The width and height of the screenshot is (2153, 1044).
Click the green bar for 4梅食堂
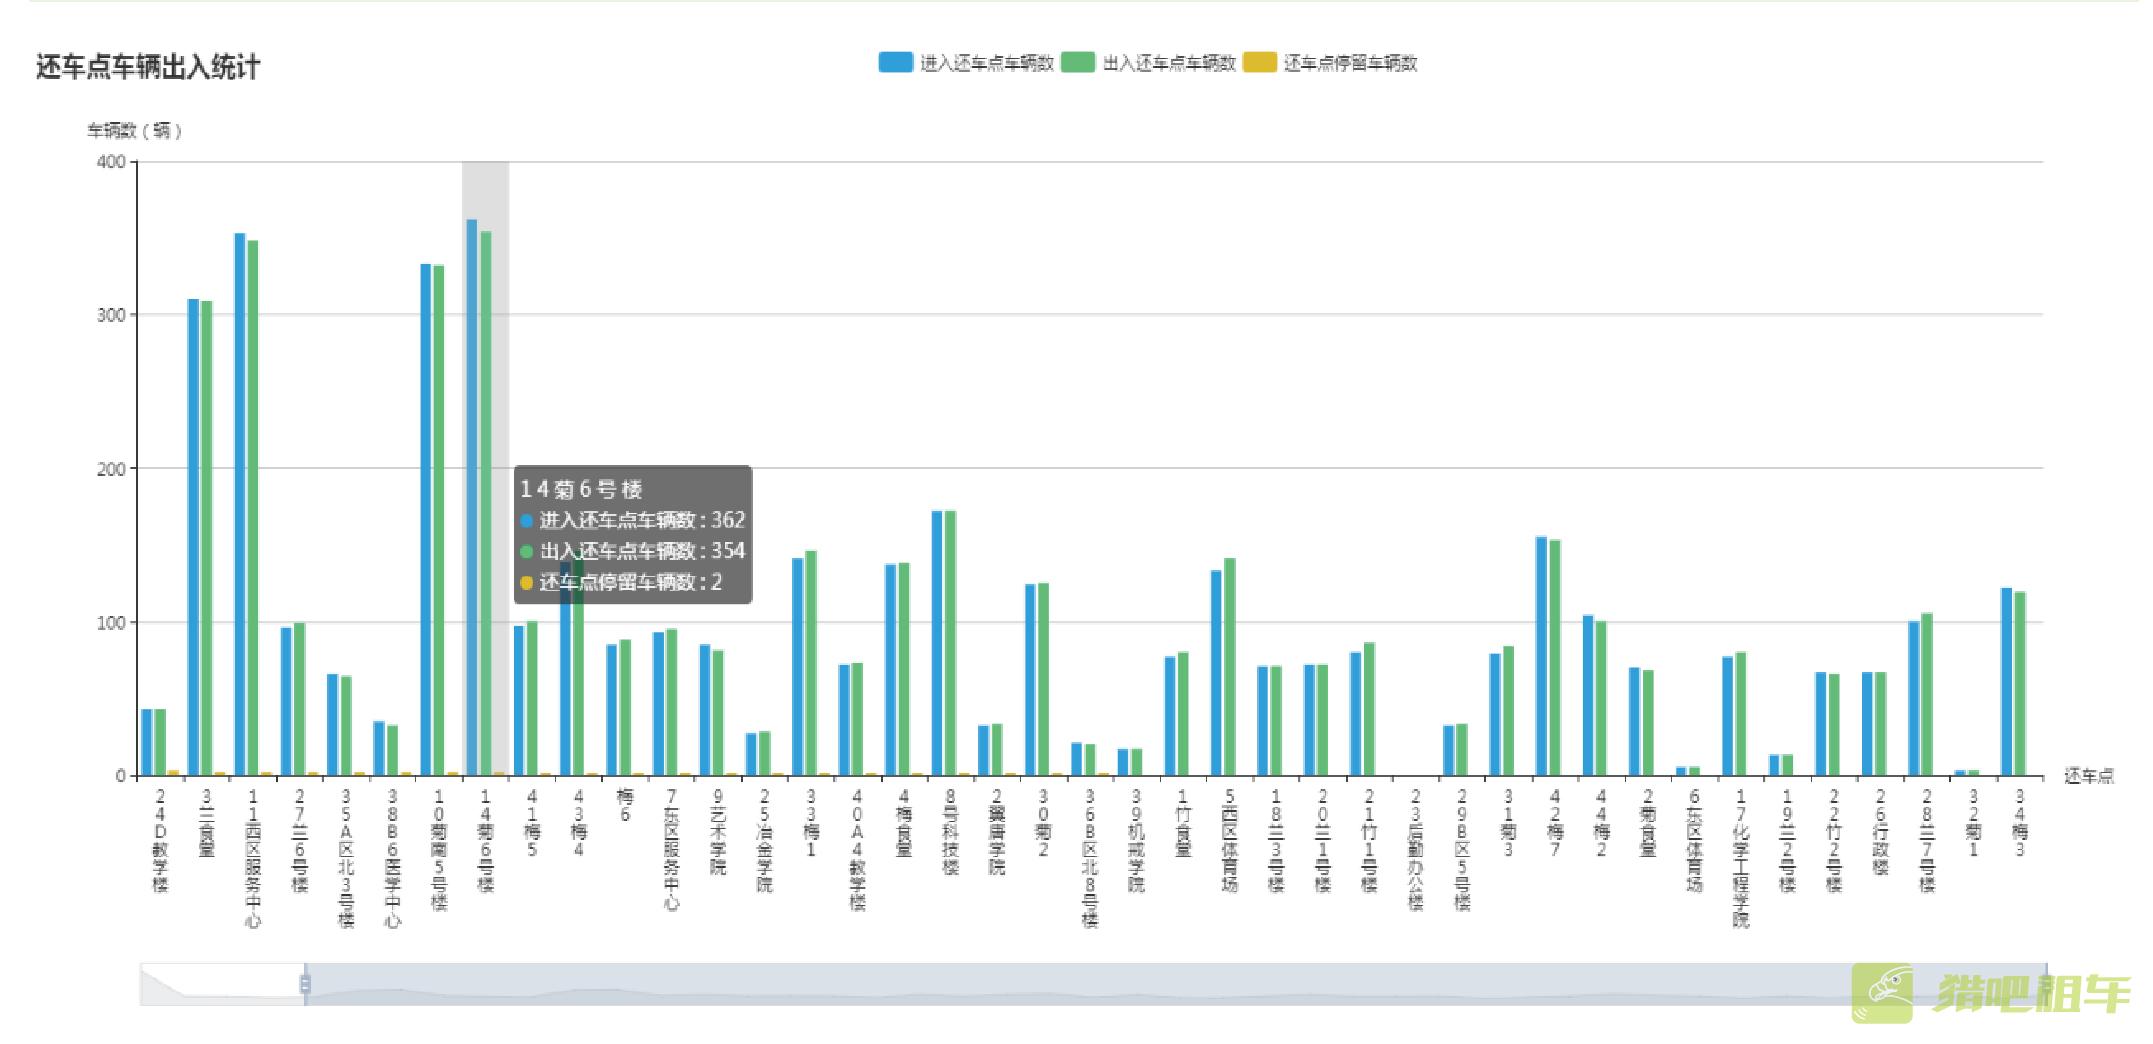pos(904,669)
